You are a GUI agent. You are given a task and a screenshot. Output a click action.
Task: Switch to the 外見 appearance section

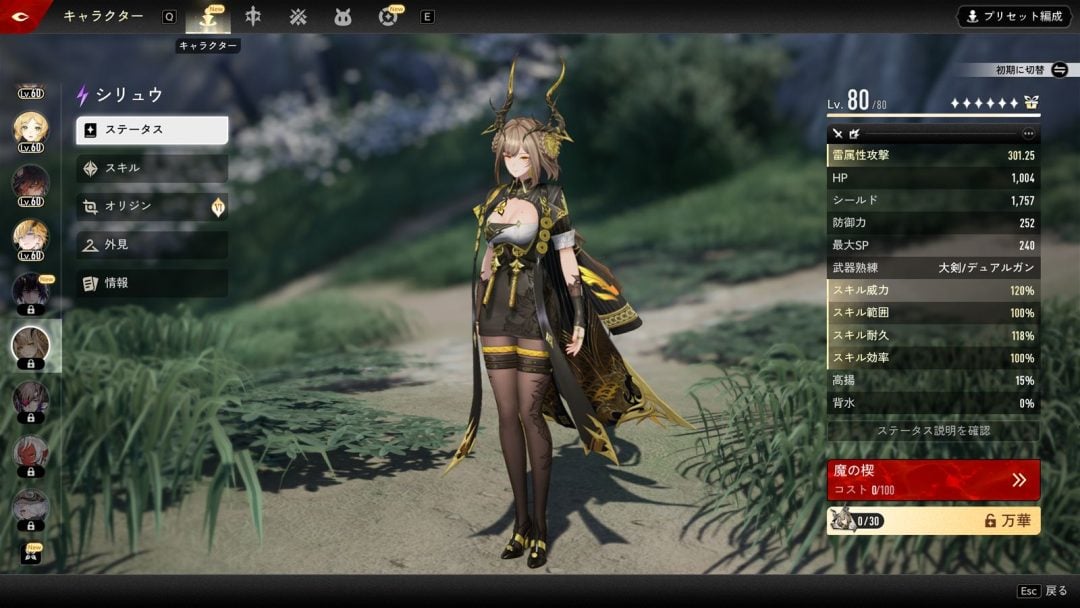(152, 245)
